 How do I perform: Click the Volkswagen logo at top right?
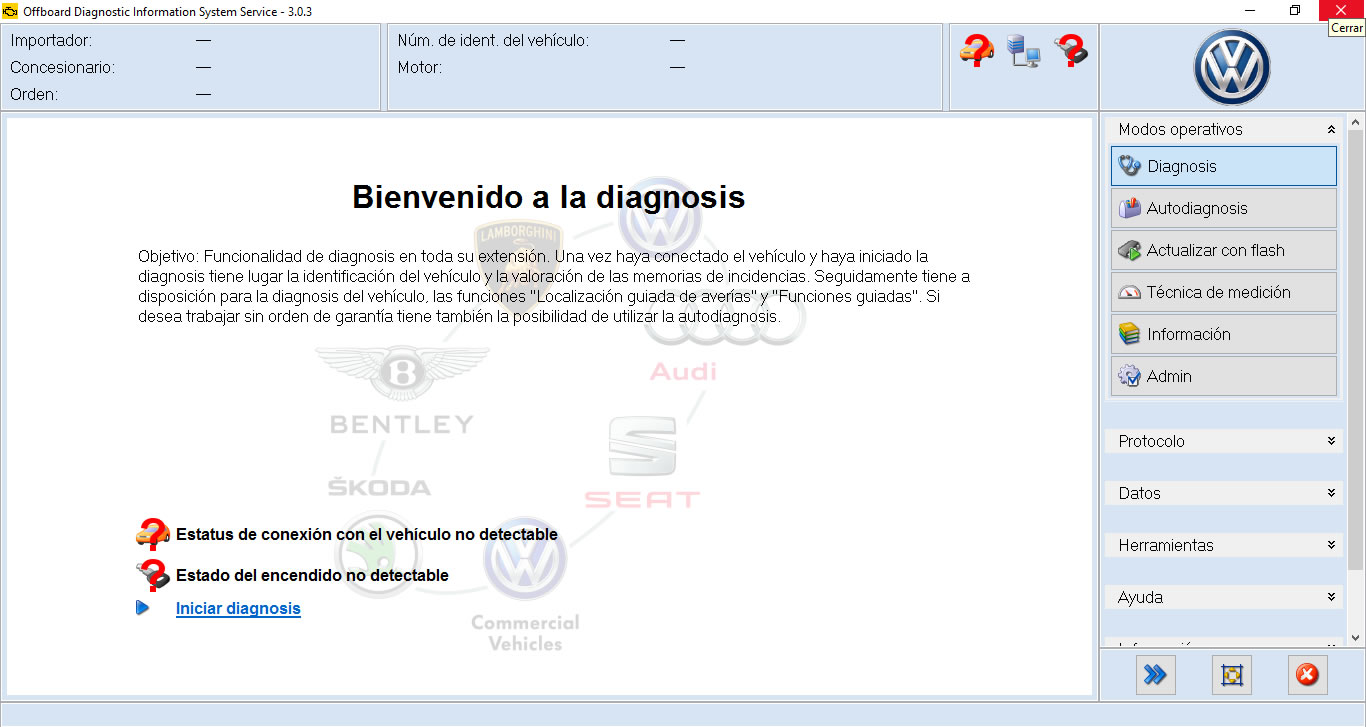(x=1231, y=67)
